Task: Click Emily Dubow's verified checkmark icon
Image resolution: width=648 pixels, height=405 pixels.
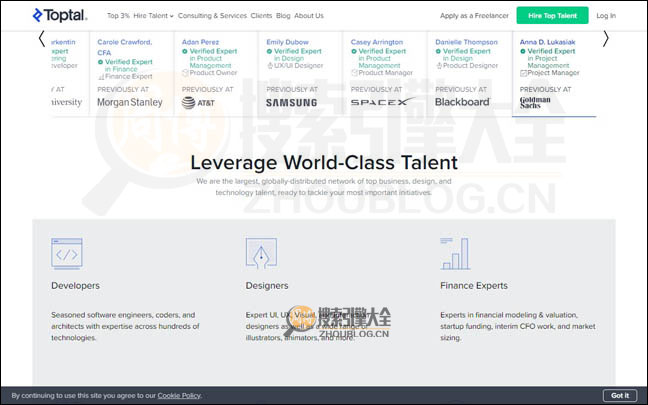Action: [x=269, y=51]
